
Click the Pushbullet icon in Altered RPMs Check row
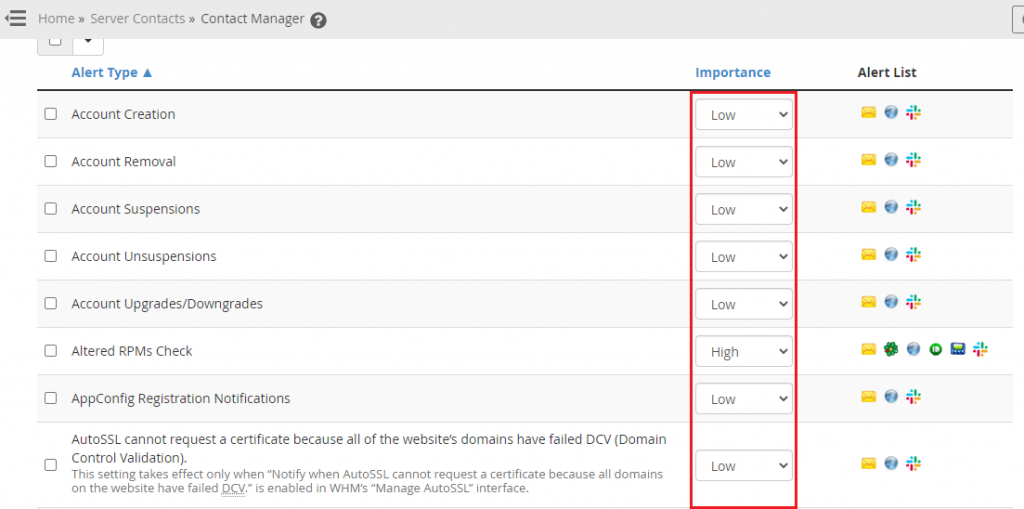click(935, 350)
